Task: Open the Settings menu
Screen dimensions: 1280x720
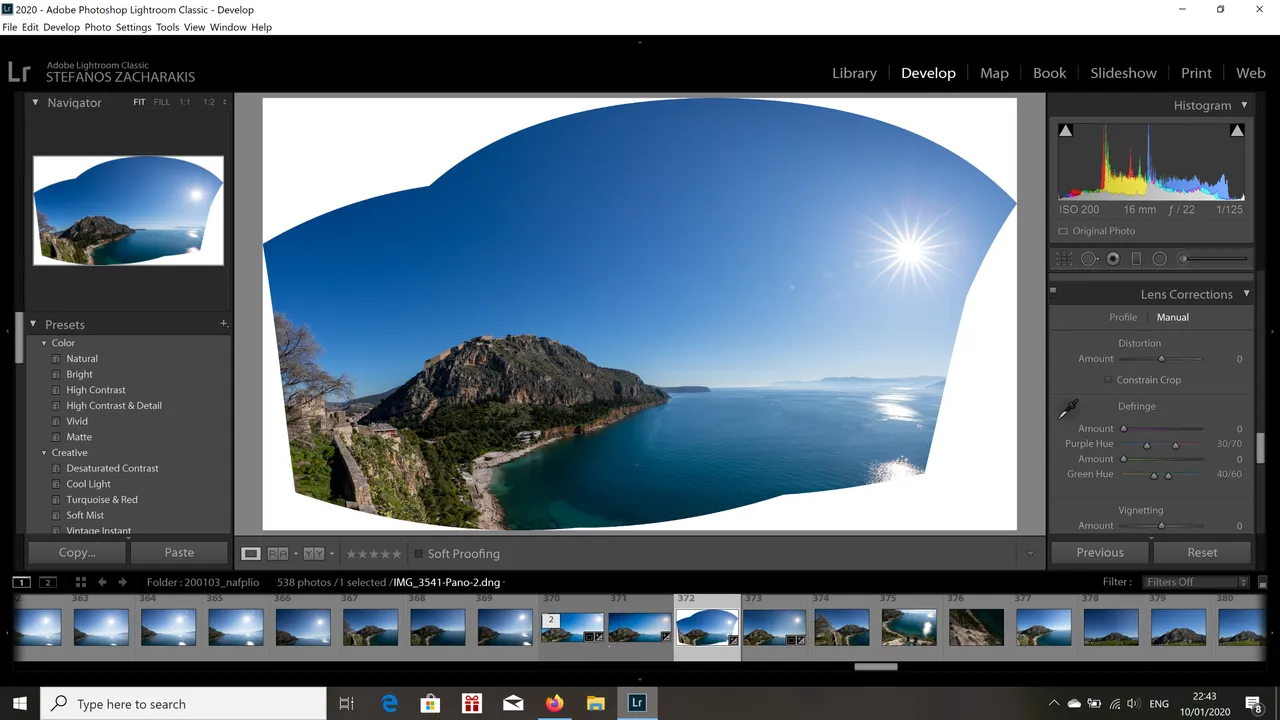Action: click(x=133, y=27)
